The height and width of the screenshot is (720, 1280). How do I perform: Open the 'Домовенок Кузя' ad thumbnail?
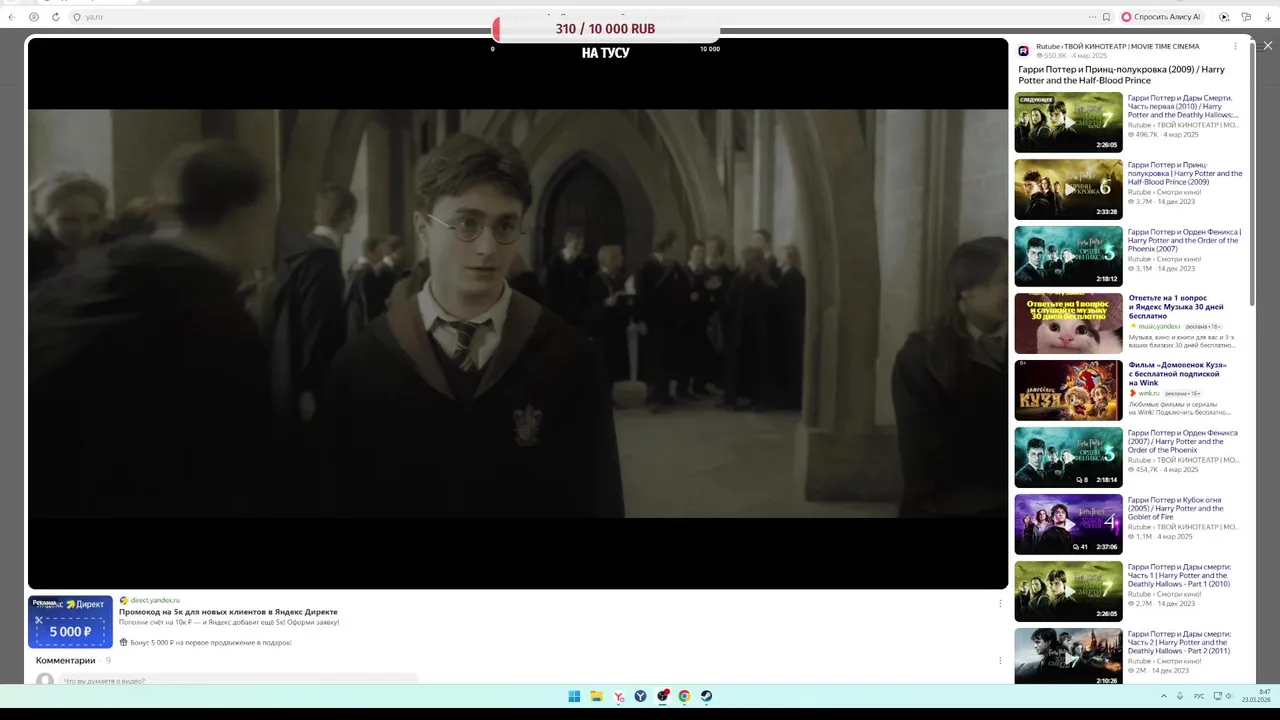click(x=1068, y=390)
